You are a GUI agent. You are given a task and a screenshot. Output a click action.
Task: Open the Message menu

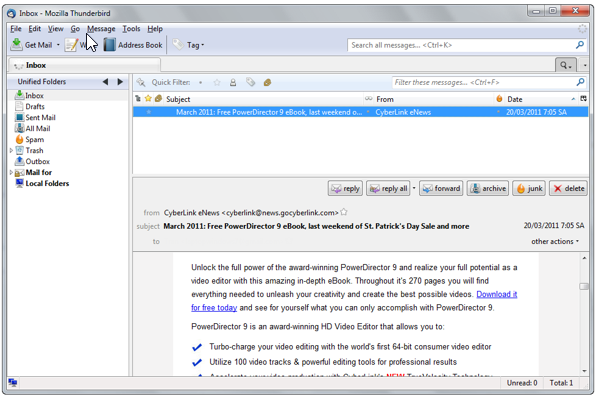(x=101, y=29)
